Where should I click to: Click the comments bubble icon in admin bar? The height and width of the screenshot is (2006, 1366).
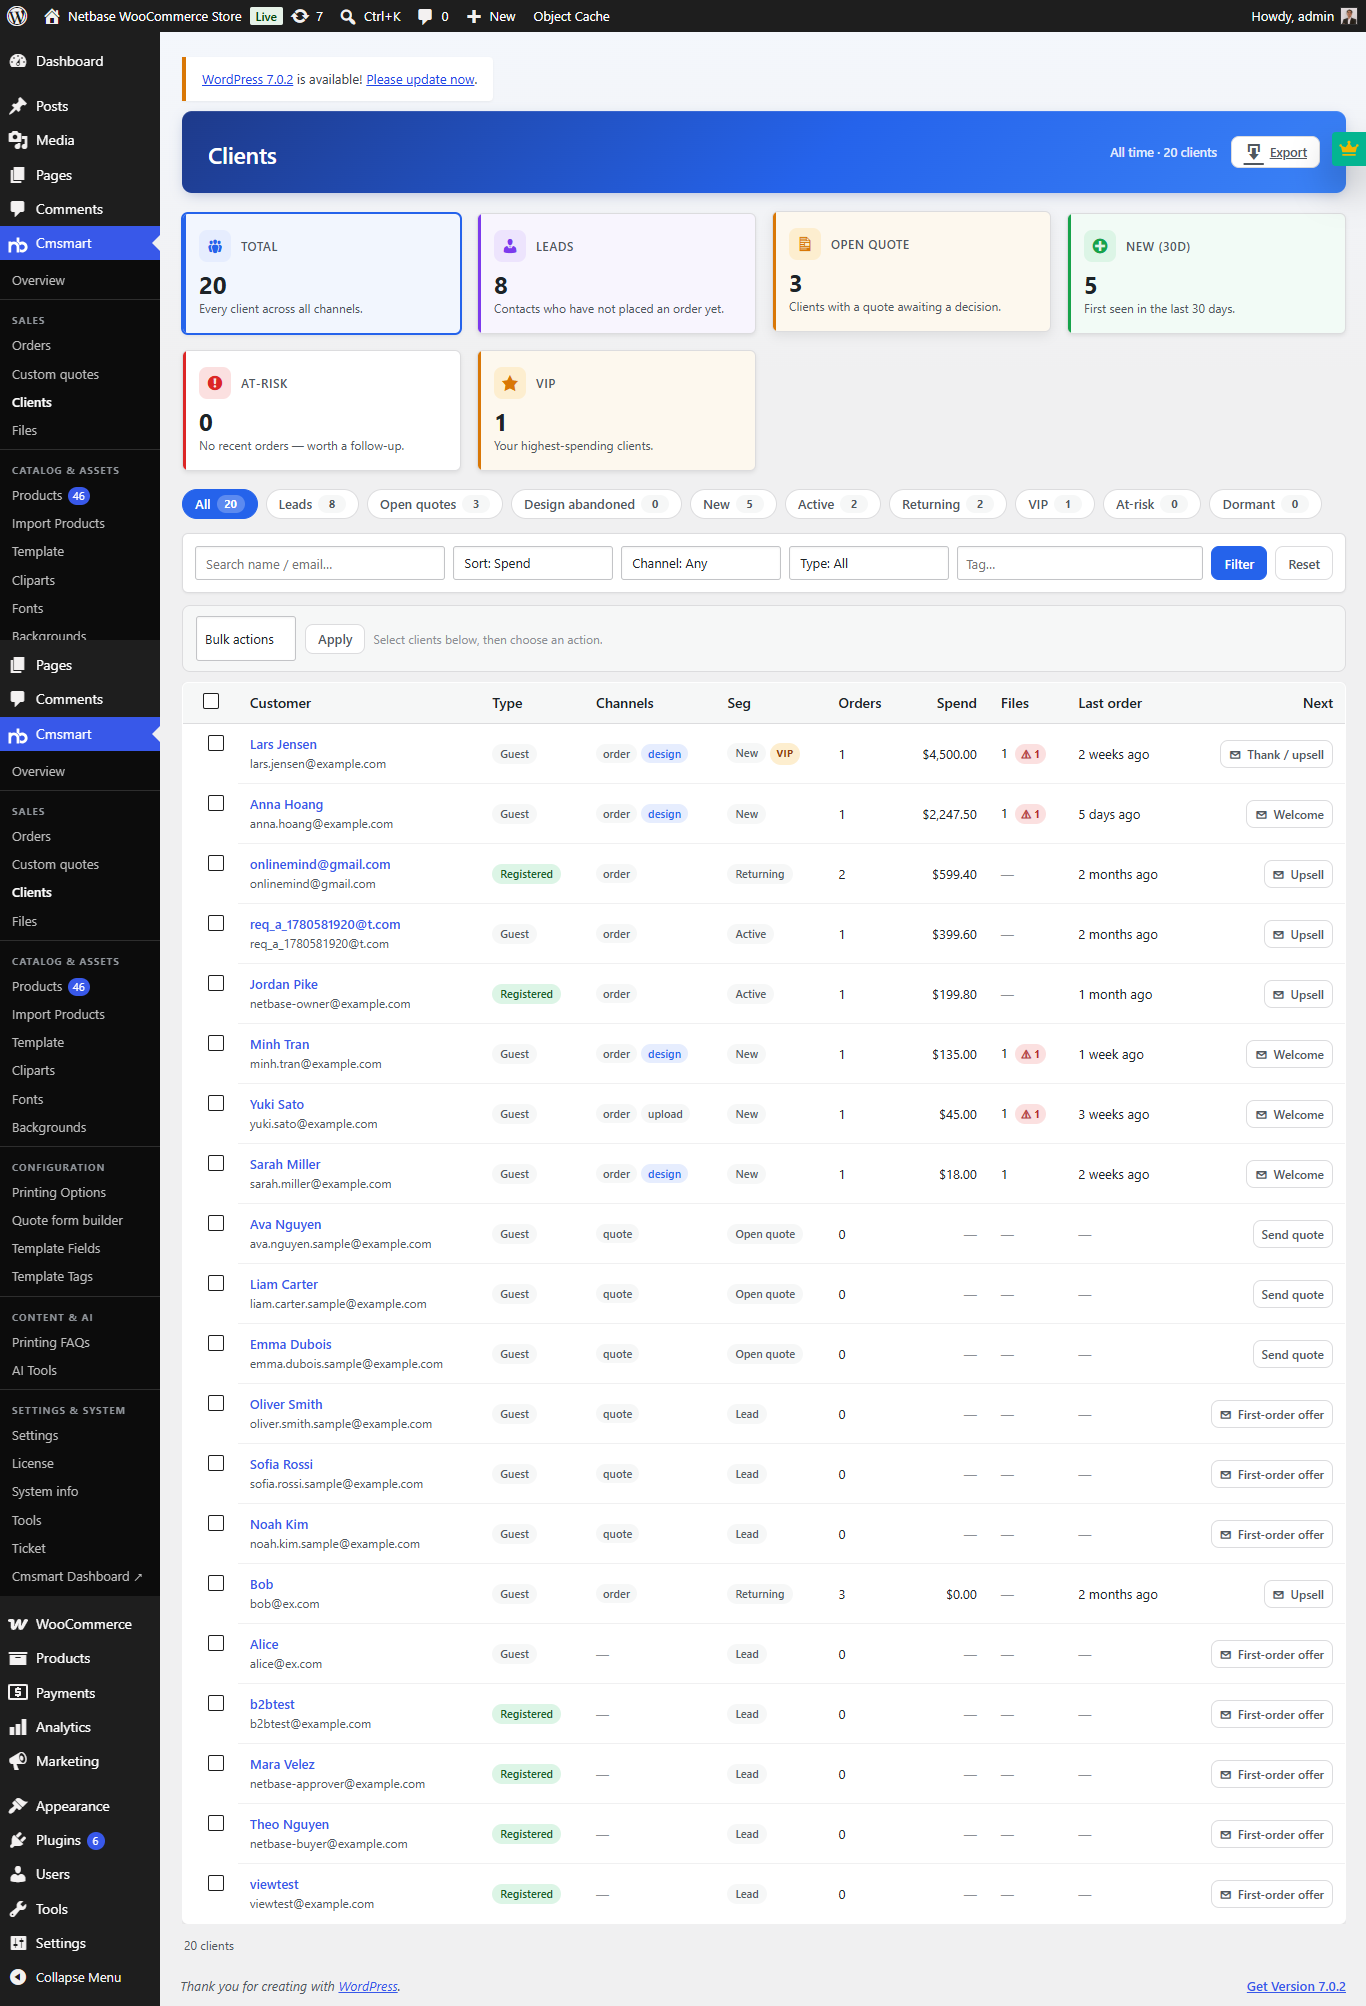tap(425, 16)
